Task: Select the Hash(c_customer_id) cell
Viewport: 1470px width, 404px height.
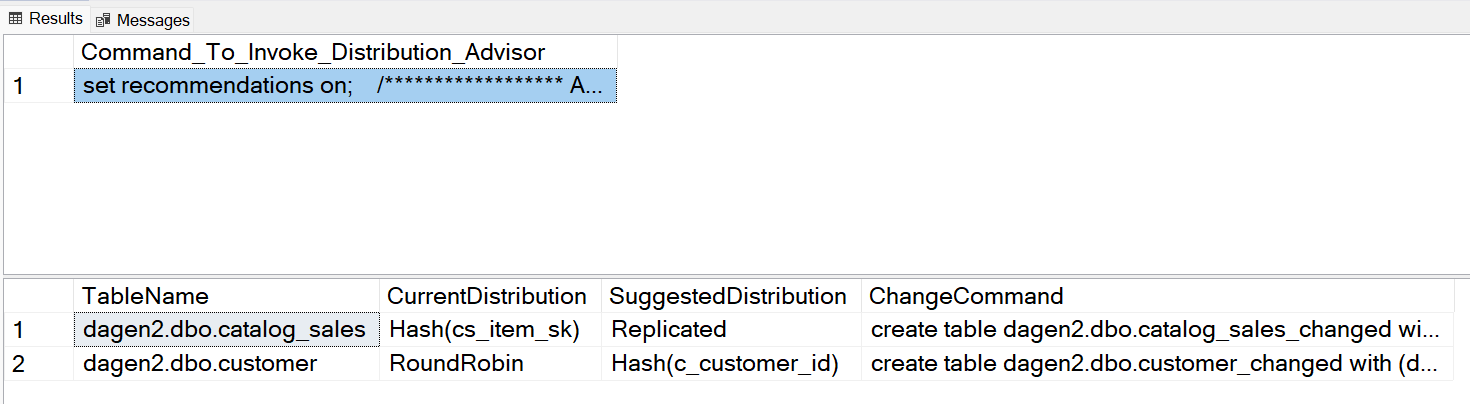Action: click(x=731, y=363)
